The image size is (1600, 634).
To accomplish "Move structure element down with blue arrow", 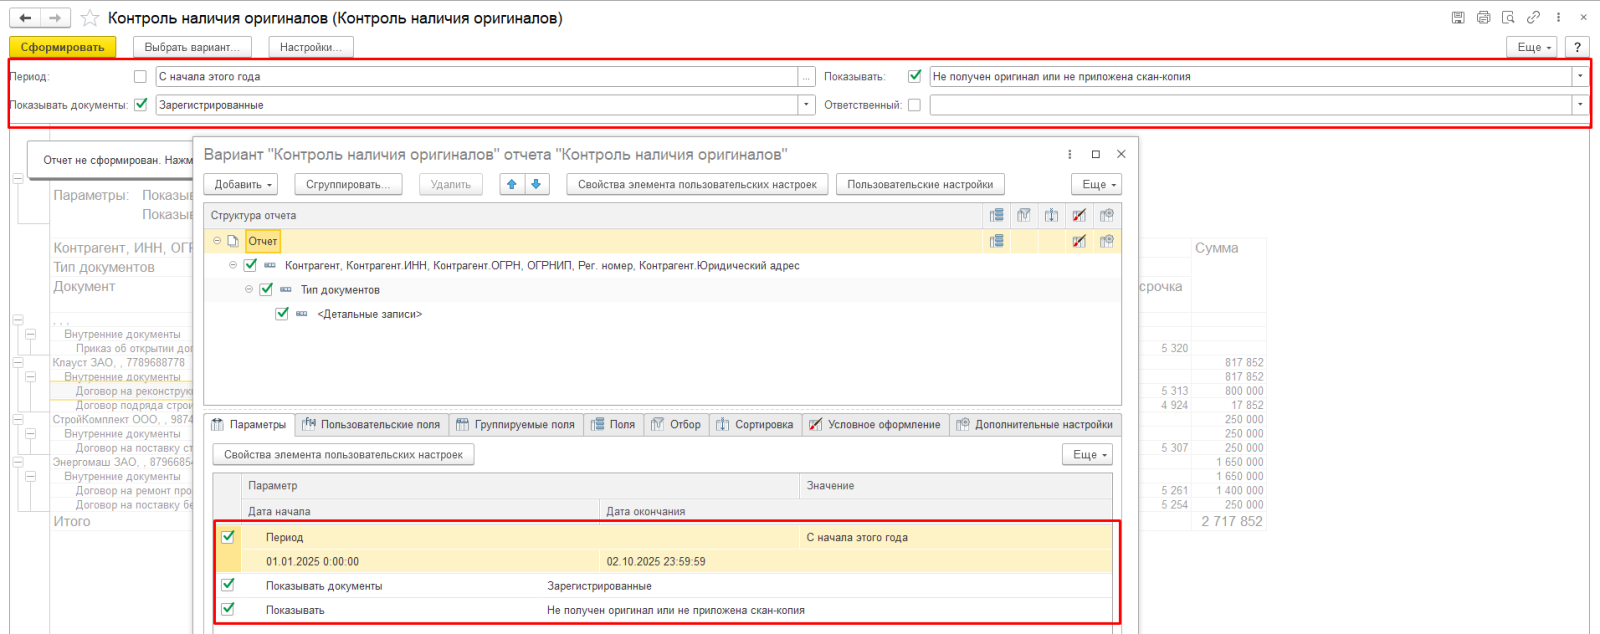I will [x=536, y=184].
